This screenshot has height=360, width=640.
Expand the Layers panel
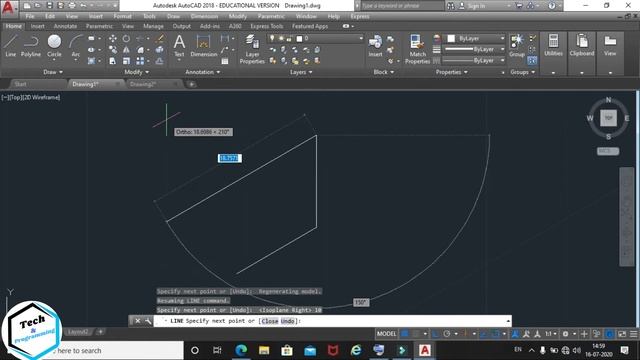[301, 72]
